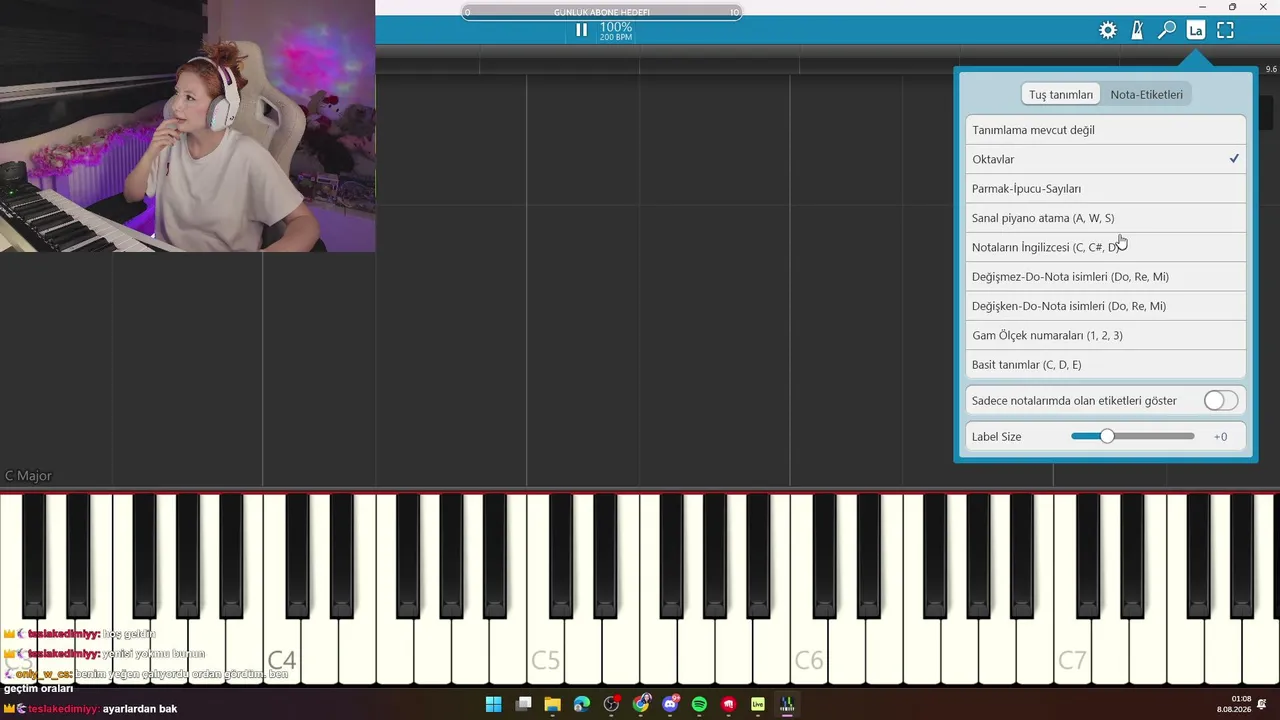Click the C Major key signature label
Viewport: 1280px width, 720px height.
(x=28, y=476)
